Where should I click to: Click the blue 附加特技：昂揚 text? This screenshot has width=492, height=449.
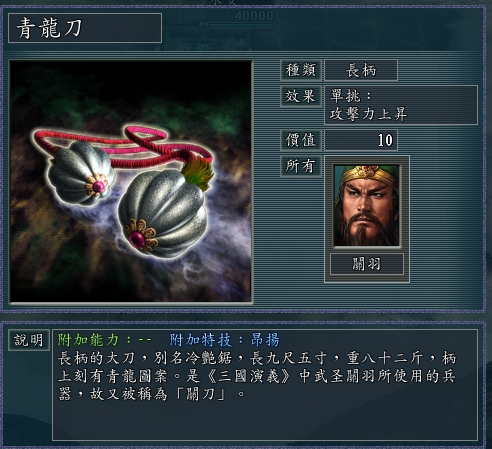(x=224, y=340)
